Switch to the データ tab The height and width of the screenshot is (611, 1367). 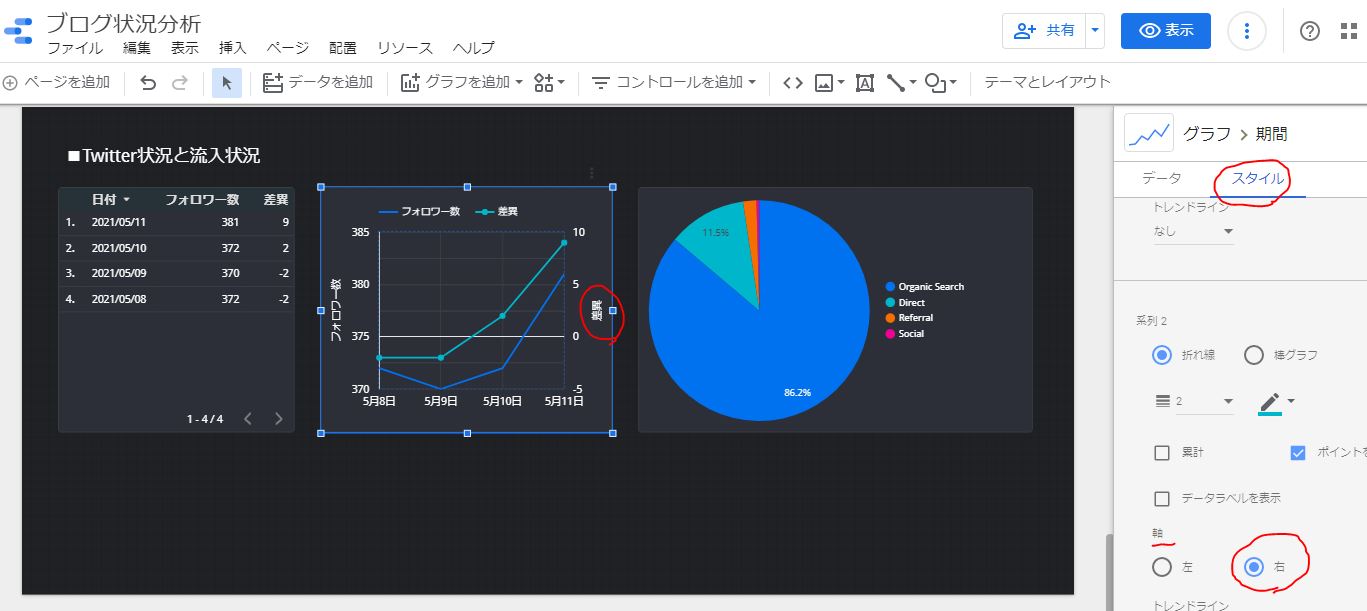[x=1161, y=178]
